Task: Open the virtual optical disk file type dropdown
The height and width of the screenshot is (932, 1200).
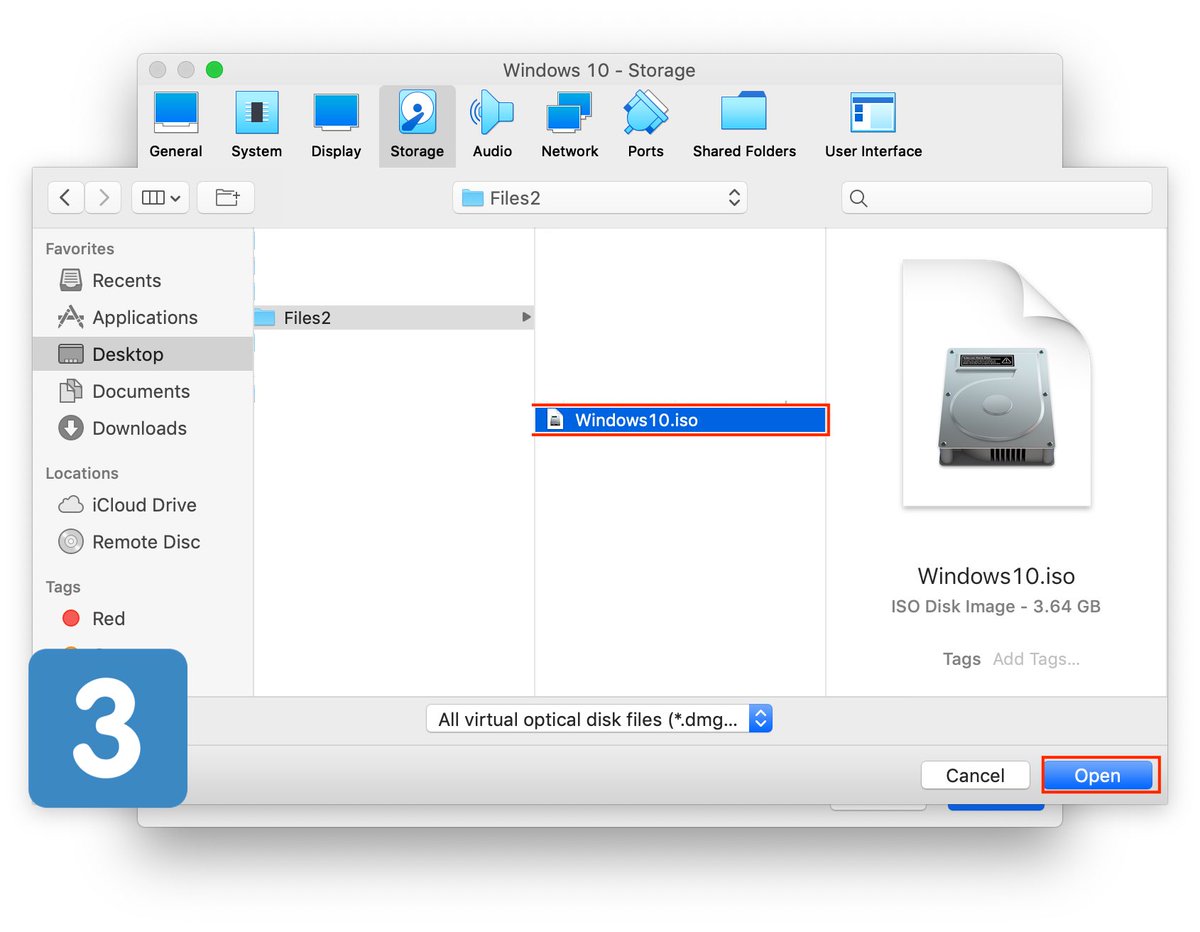Action: (x=600, y=719)
